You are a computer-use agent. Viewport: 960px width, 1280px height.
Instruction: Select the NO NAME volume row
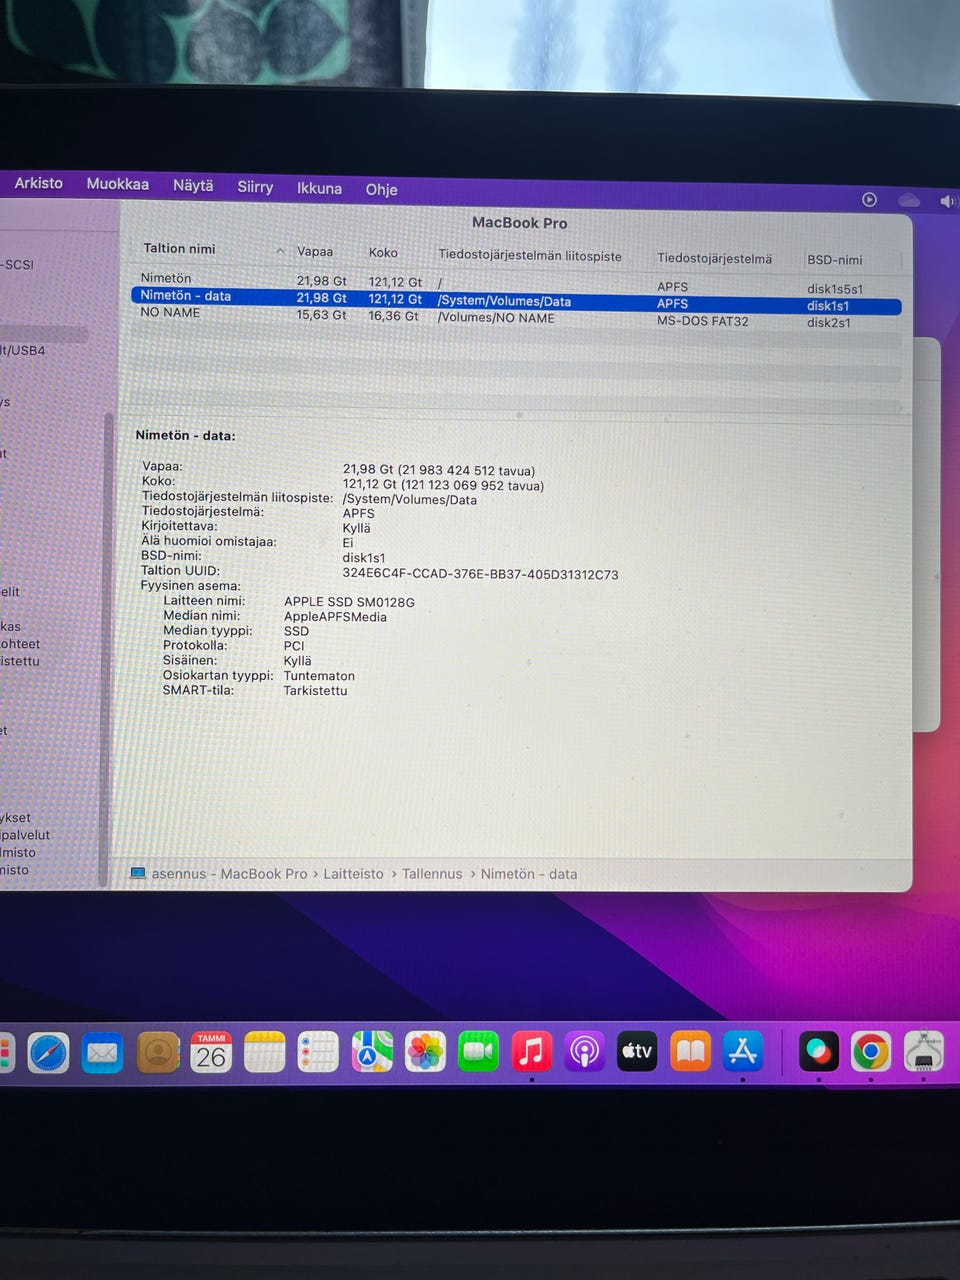[170, 313]
